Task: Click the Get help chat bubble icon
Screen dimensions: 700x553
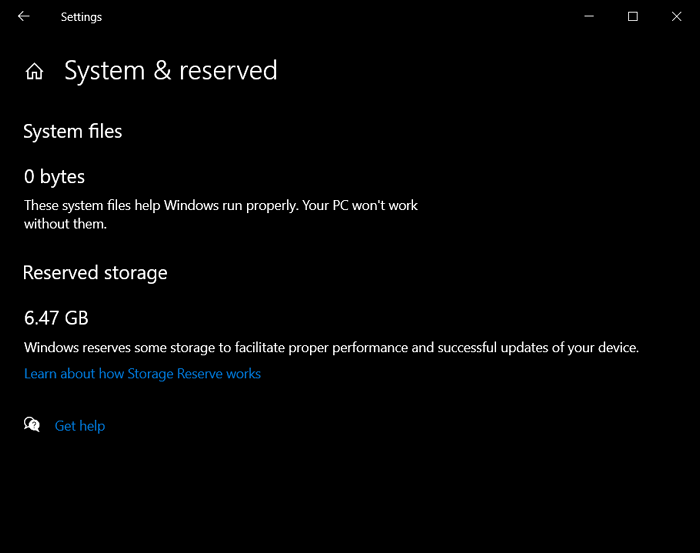Action: point(32,425)
